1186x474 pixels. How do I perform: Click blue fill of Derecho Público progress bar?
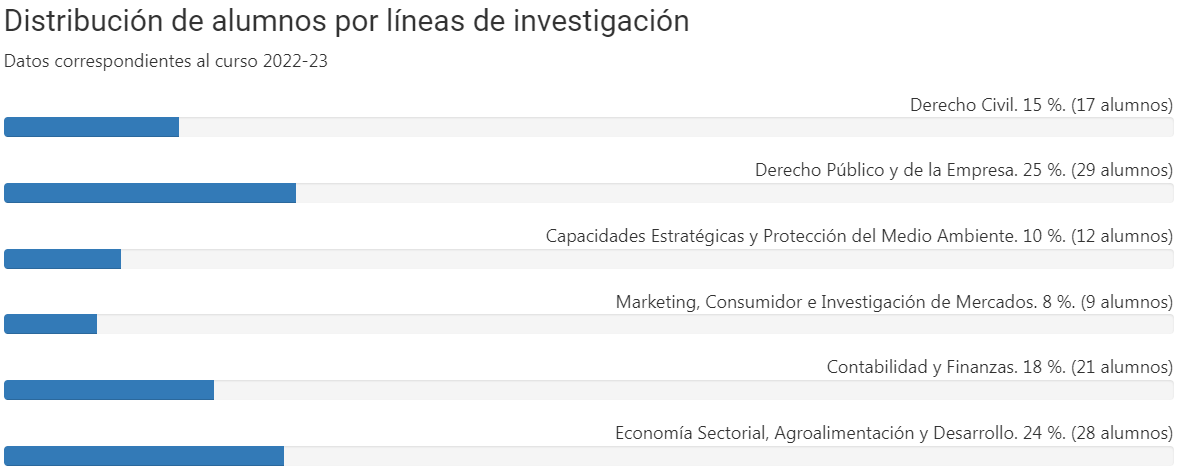point(150,193)
